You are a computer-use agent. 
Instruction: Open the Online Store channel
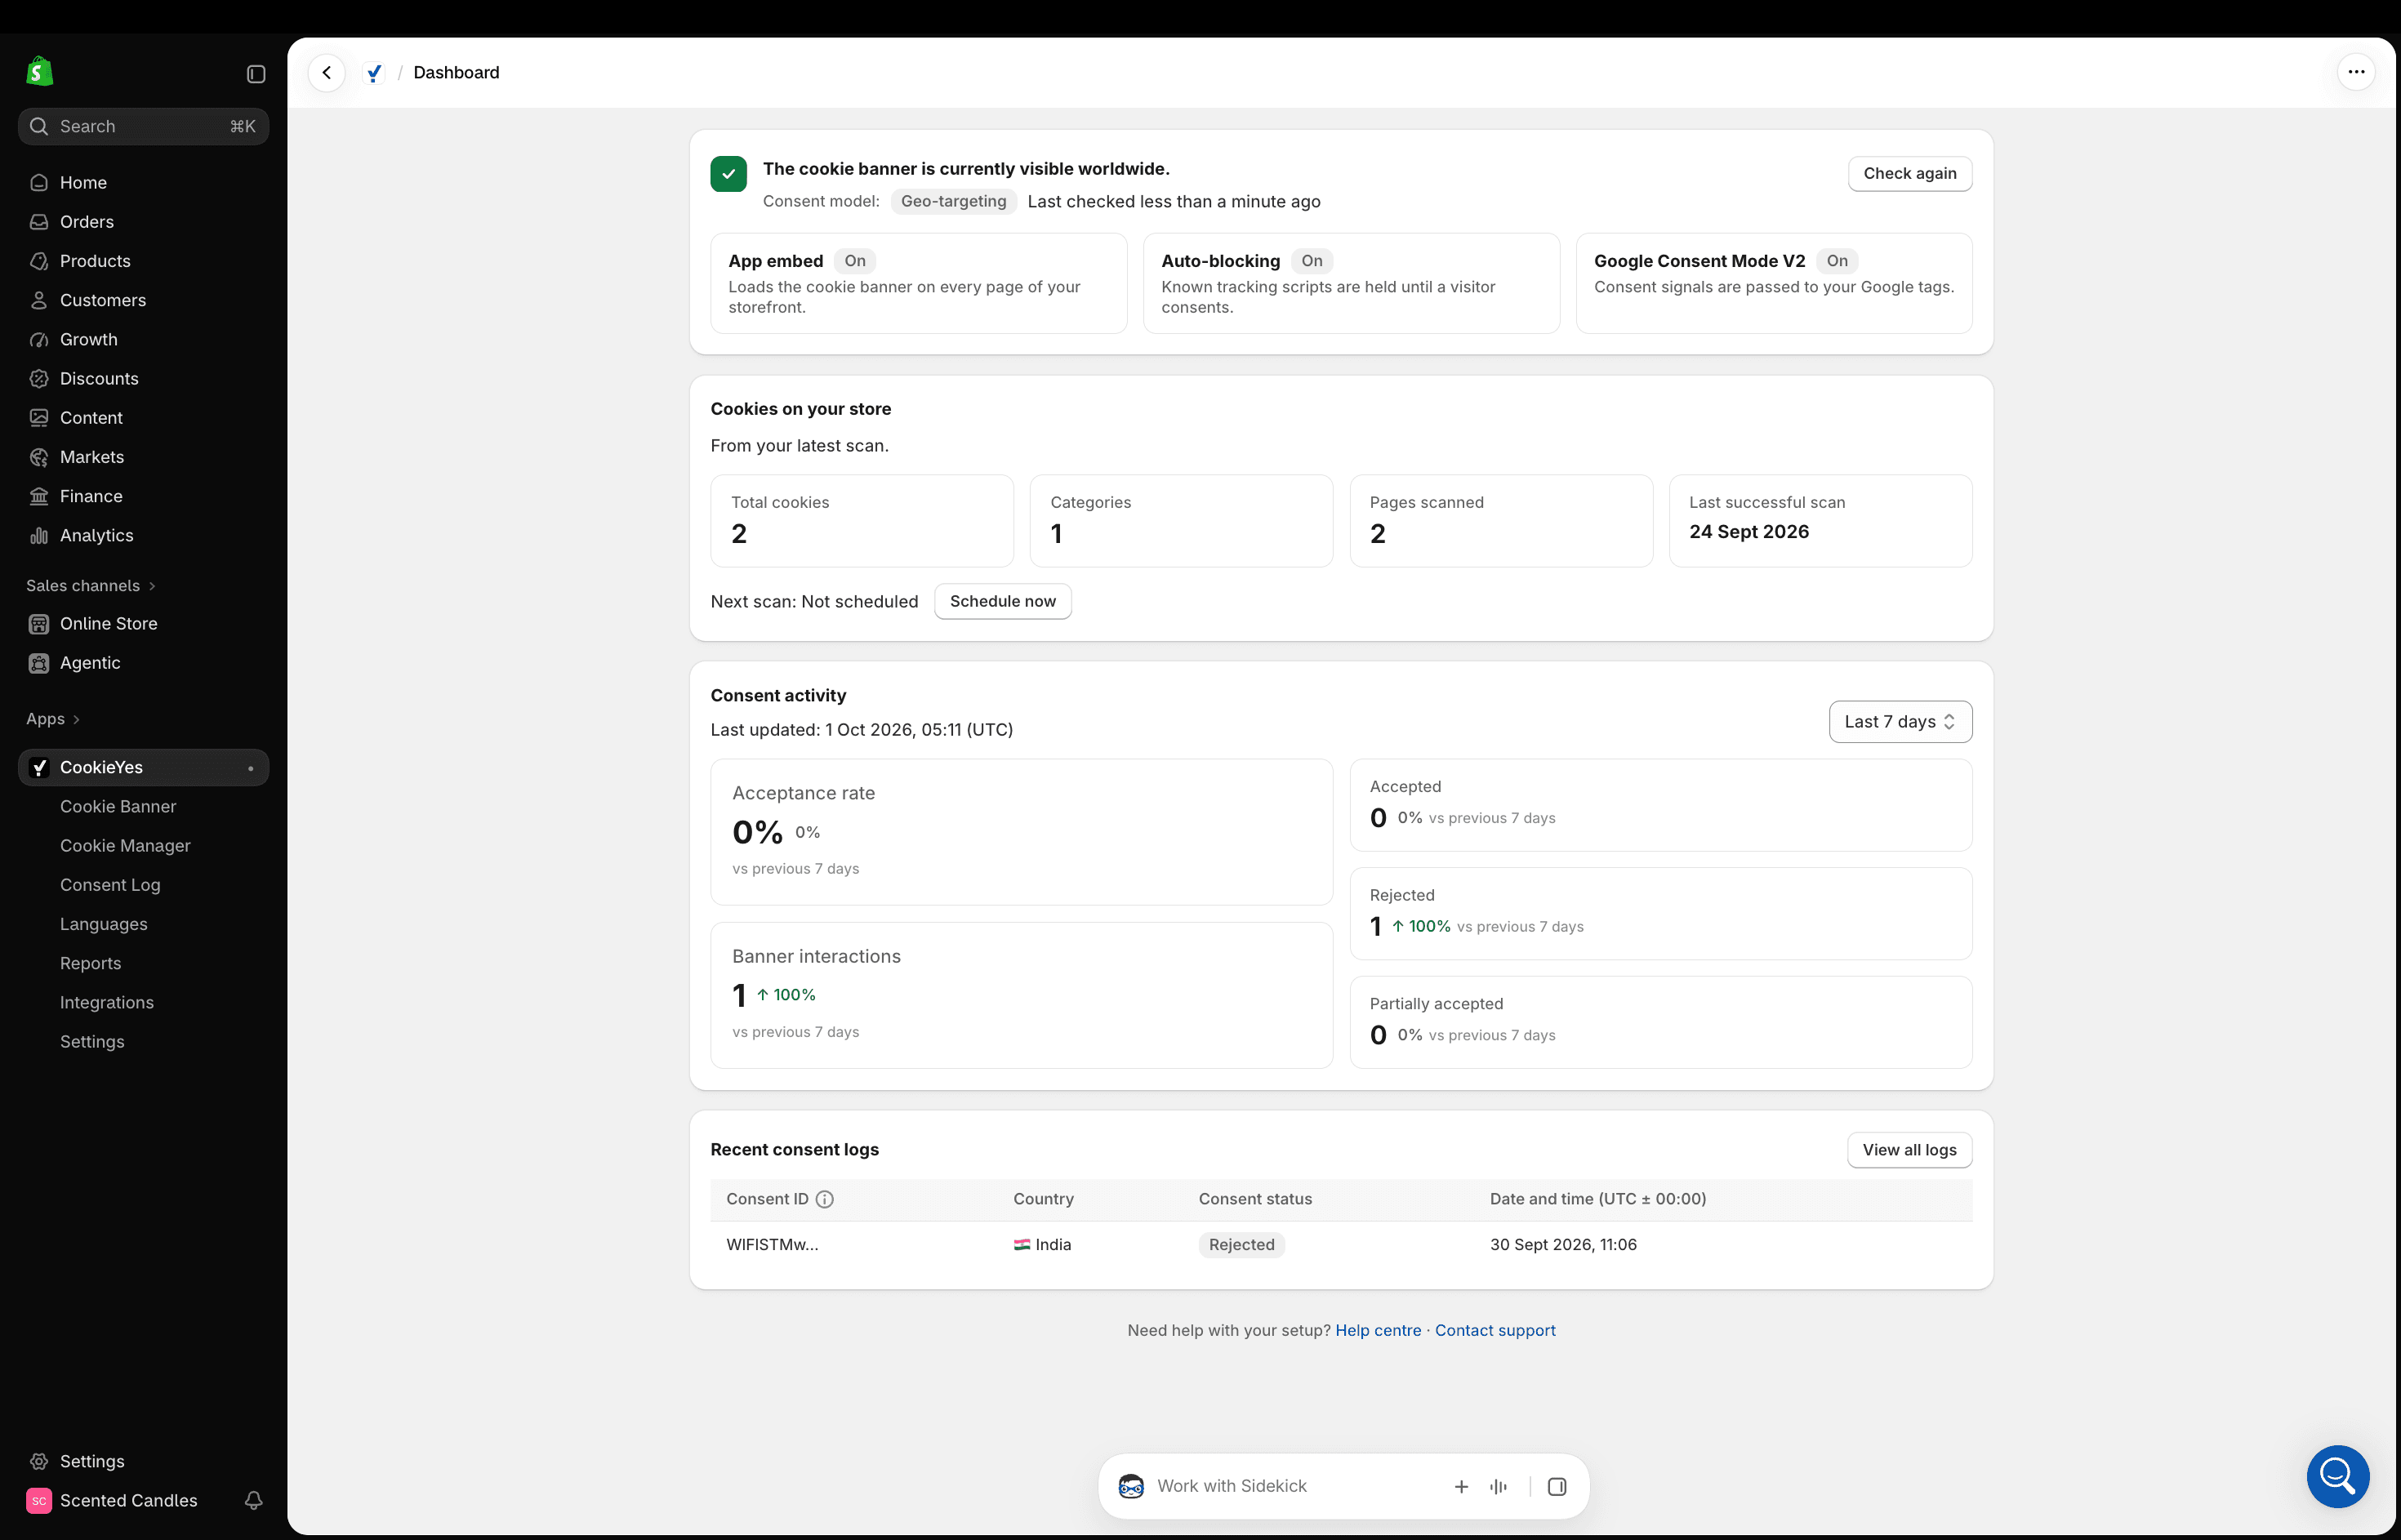[x=143, y=623]
